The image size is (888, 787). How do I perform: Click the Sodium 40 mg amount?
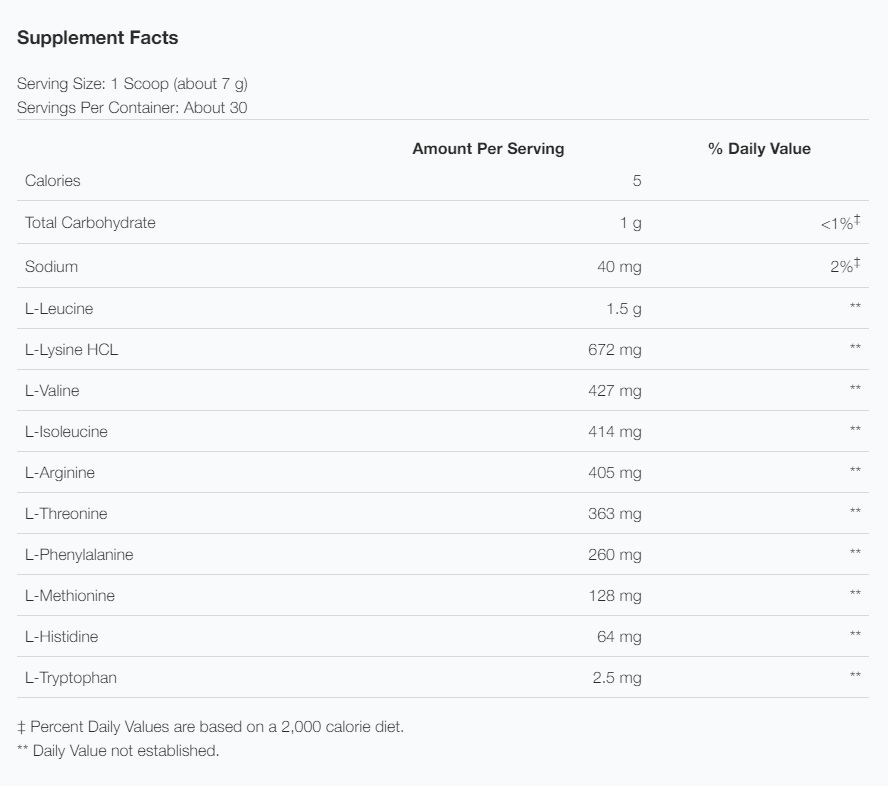tap(619, 267)
